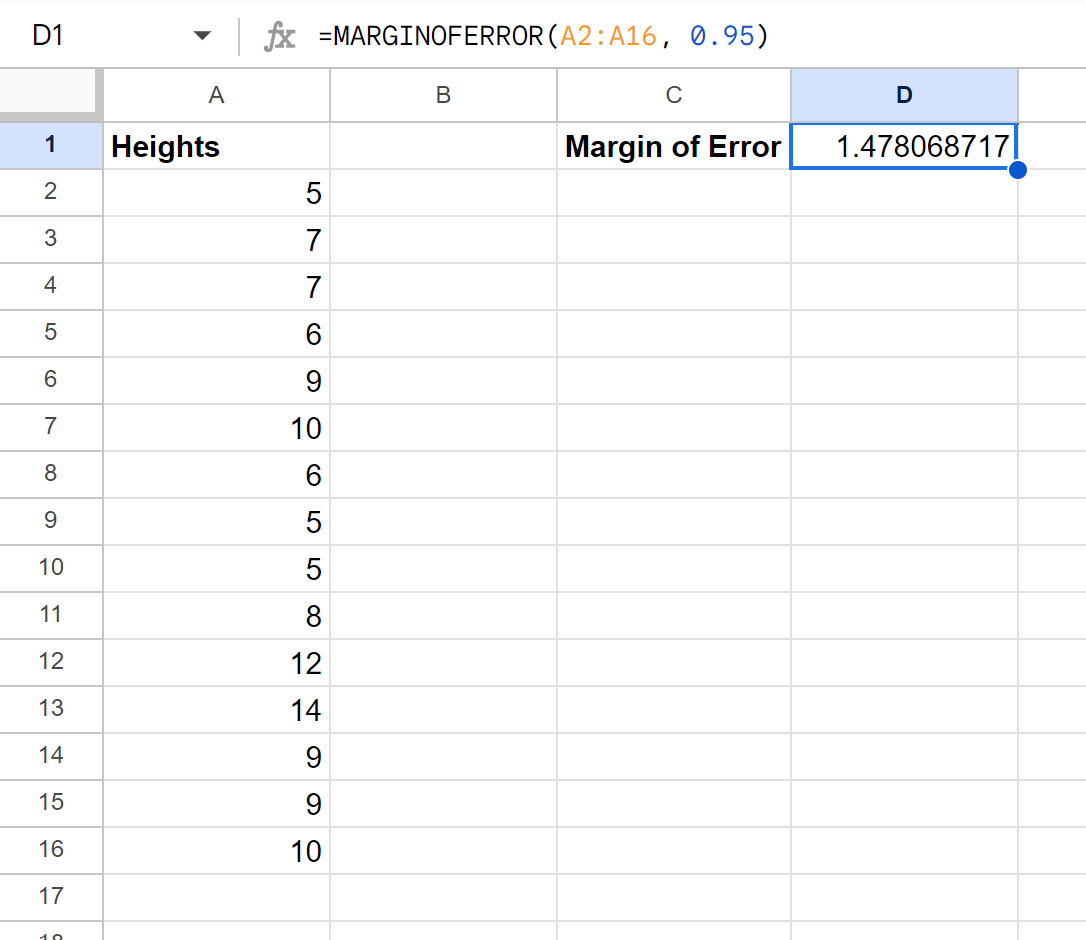Select row 6 header

(x=51, y=380)
